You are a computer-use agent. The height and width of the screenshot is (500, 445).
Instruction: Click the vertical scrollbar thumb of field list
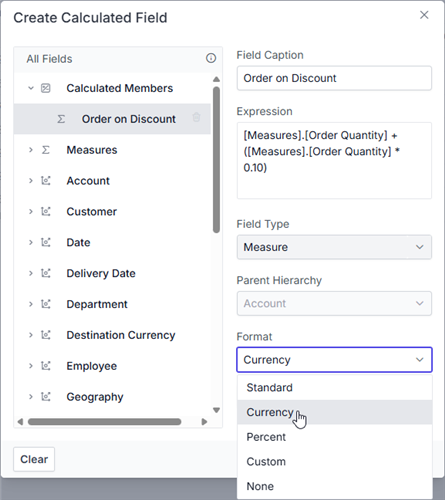[x=216, y=159]
